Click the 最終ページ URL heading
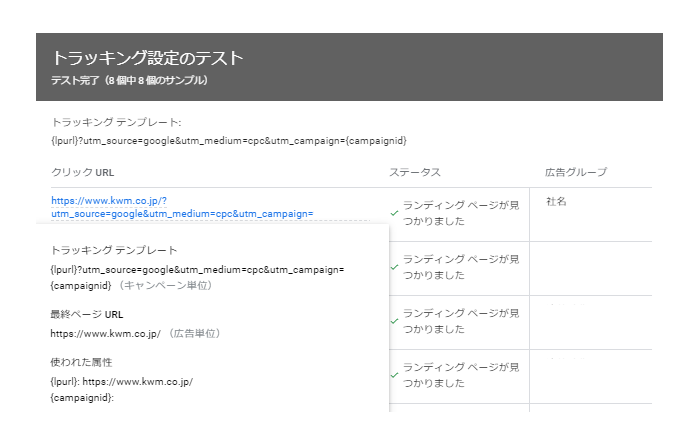 click(x=87, y=315)
